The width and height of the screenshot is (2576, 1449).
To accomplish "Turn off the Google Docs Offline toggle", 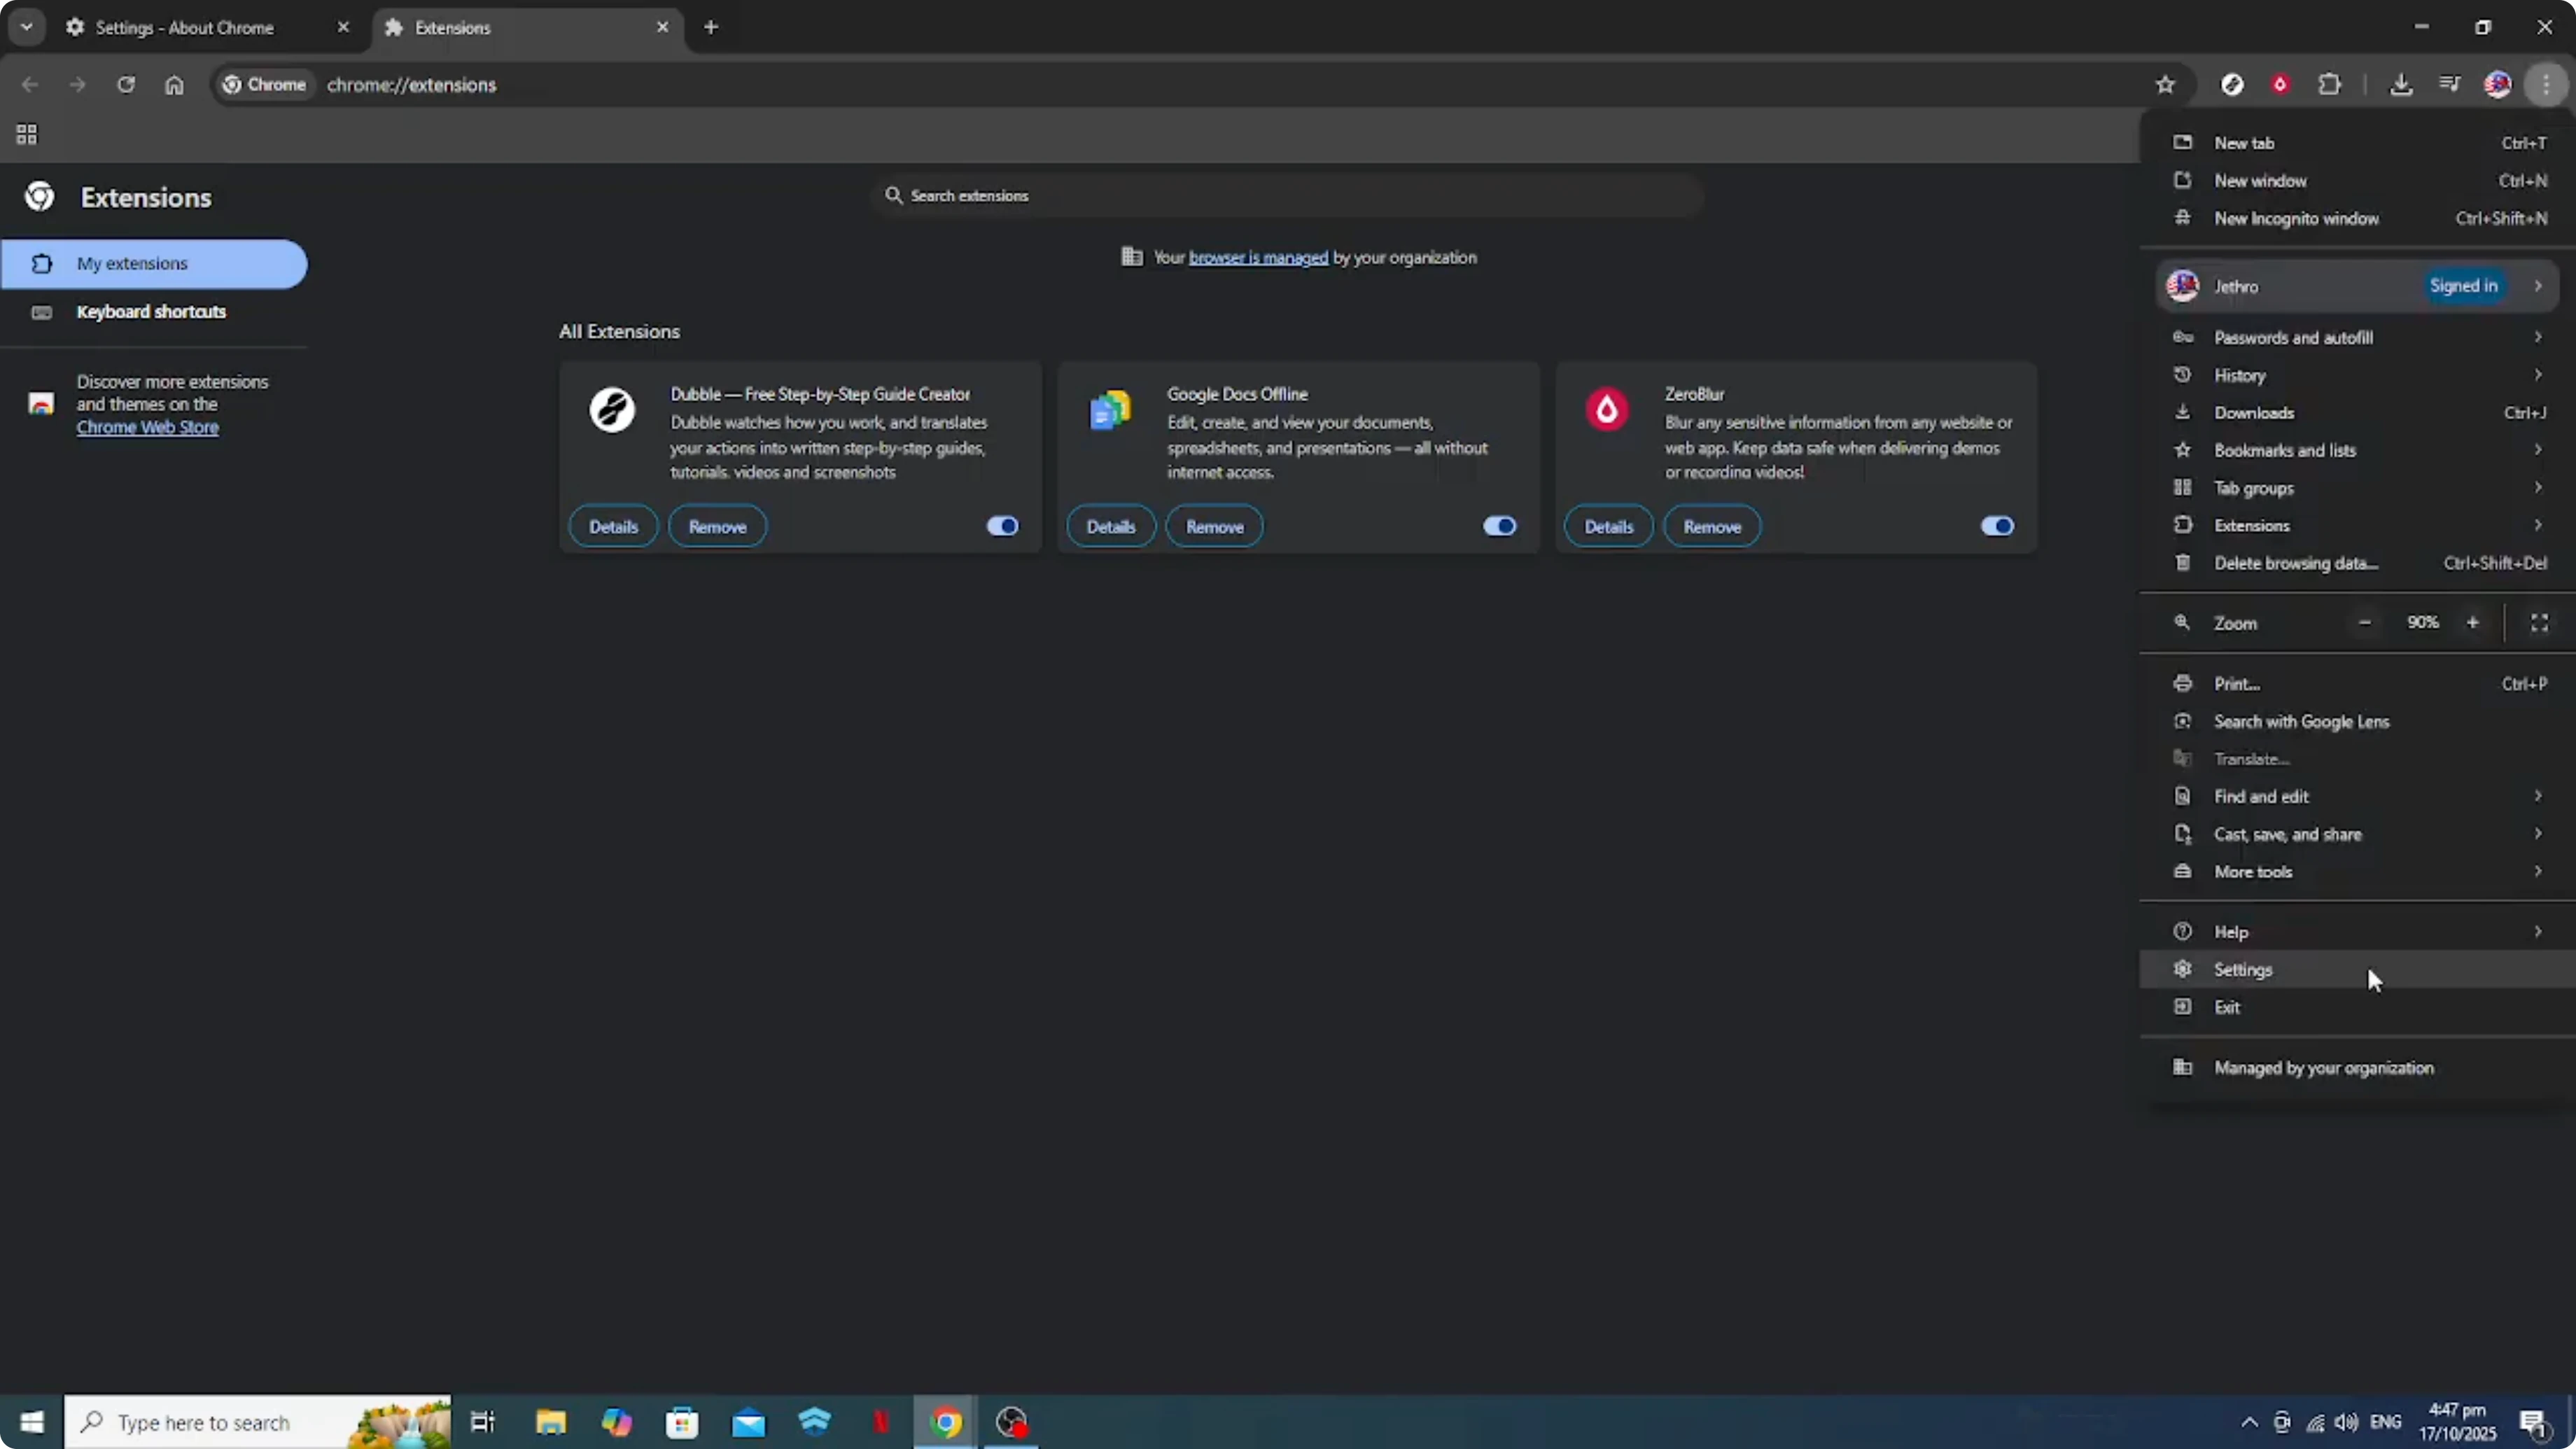I will click(1500, 526).
